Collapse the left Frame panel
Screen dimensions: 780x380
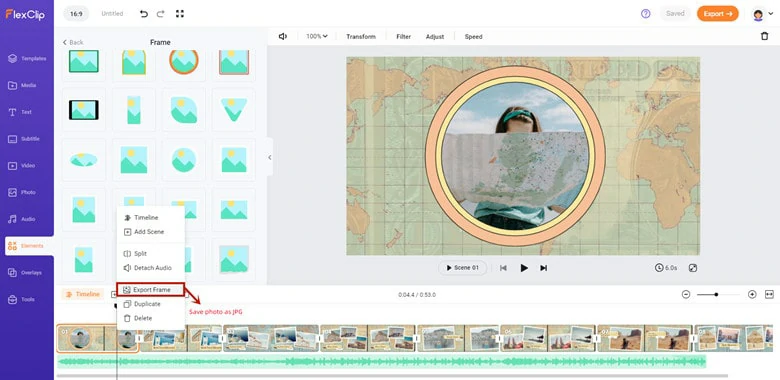coord(270,157)
